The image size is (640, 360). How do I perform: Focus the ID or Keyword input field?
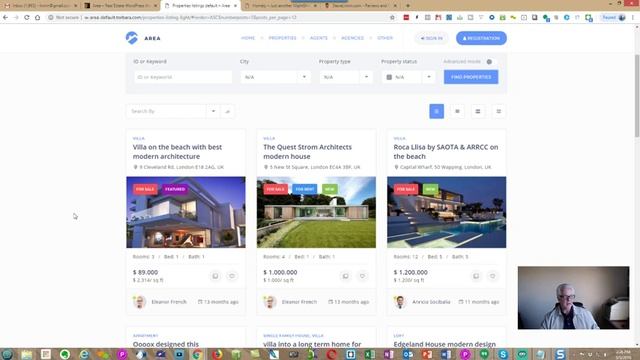[x=183, y=77]
